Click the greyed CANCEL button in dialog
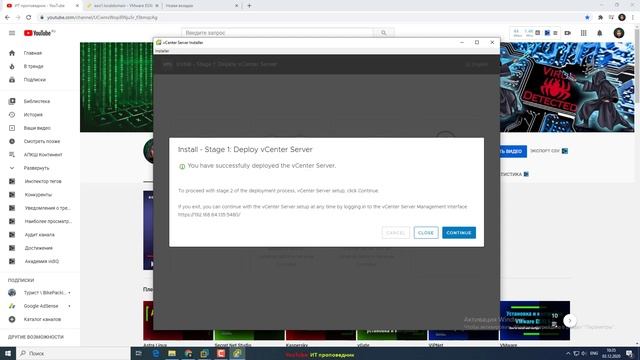 click(x=396, y=233)
